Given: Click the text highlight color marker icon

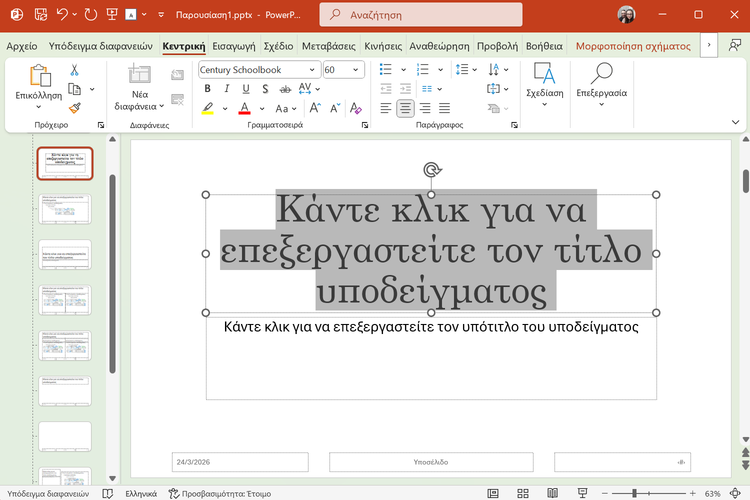Looking at the screenshot, I should [x=208, y=108].
